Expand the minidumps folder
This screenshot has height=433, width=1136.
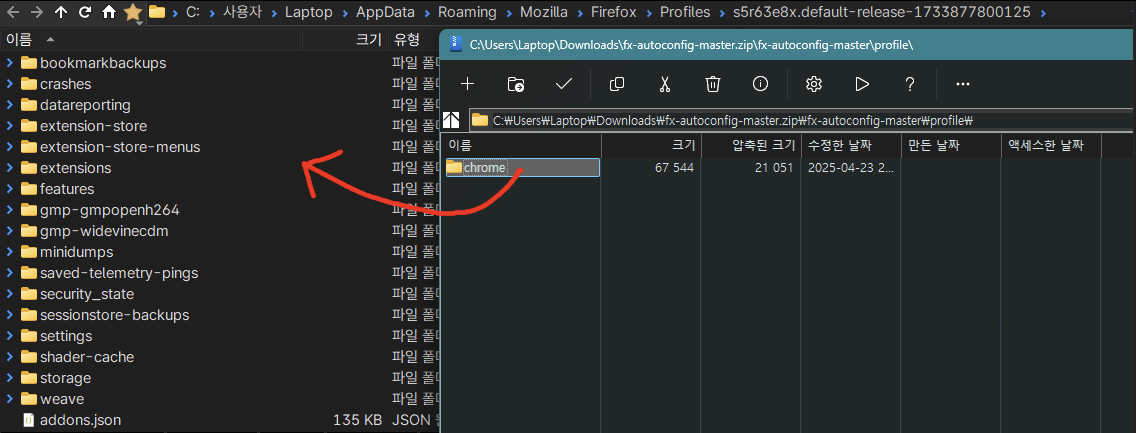click(x=9, y=252)
